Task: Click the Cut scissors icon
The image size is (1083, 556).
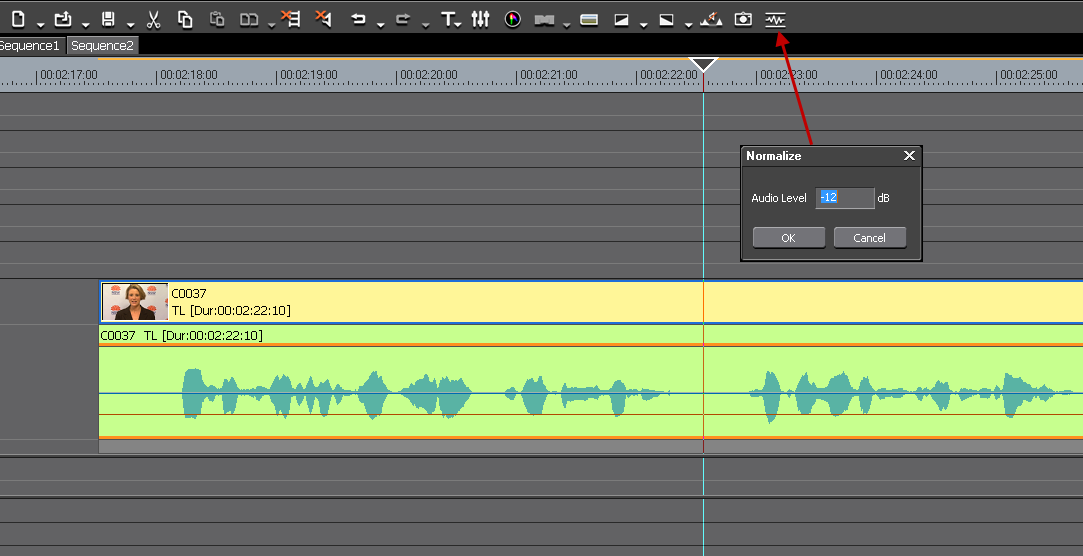Action: (x=153, y=19)
